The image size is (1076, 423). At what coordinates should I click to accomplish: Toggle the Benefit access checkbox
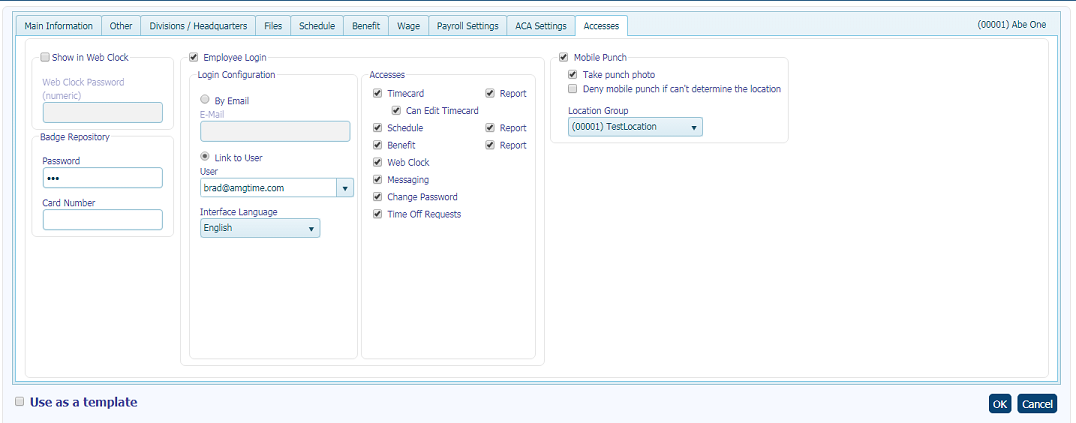coord(377,145)
